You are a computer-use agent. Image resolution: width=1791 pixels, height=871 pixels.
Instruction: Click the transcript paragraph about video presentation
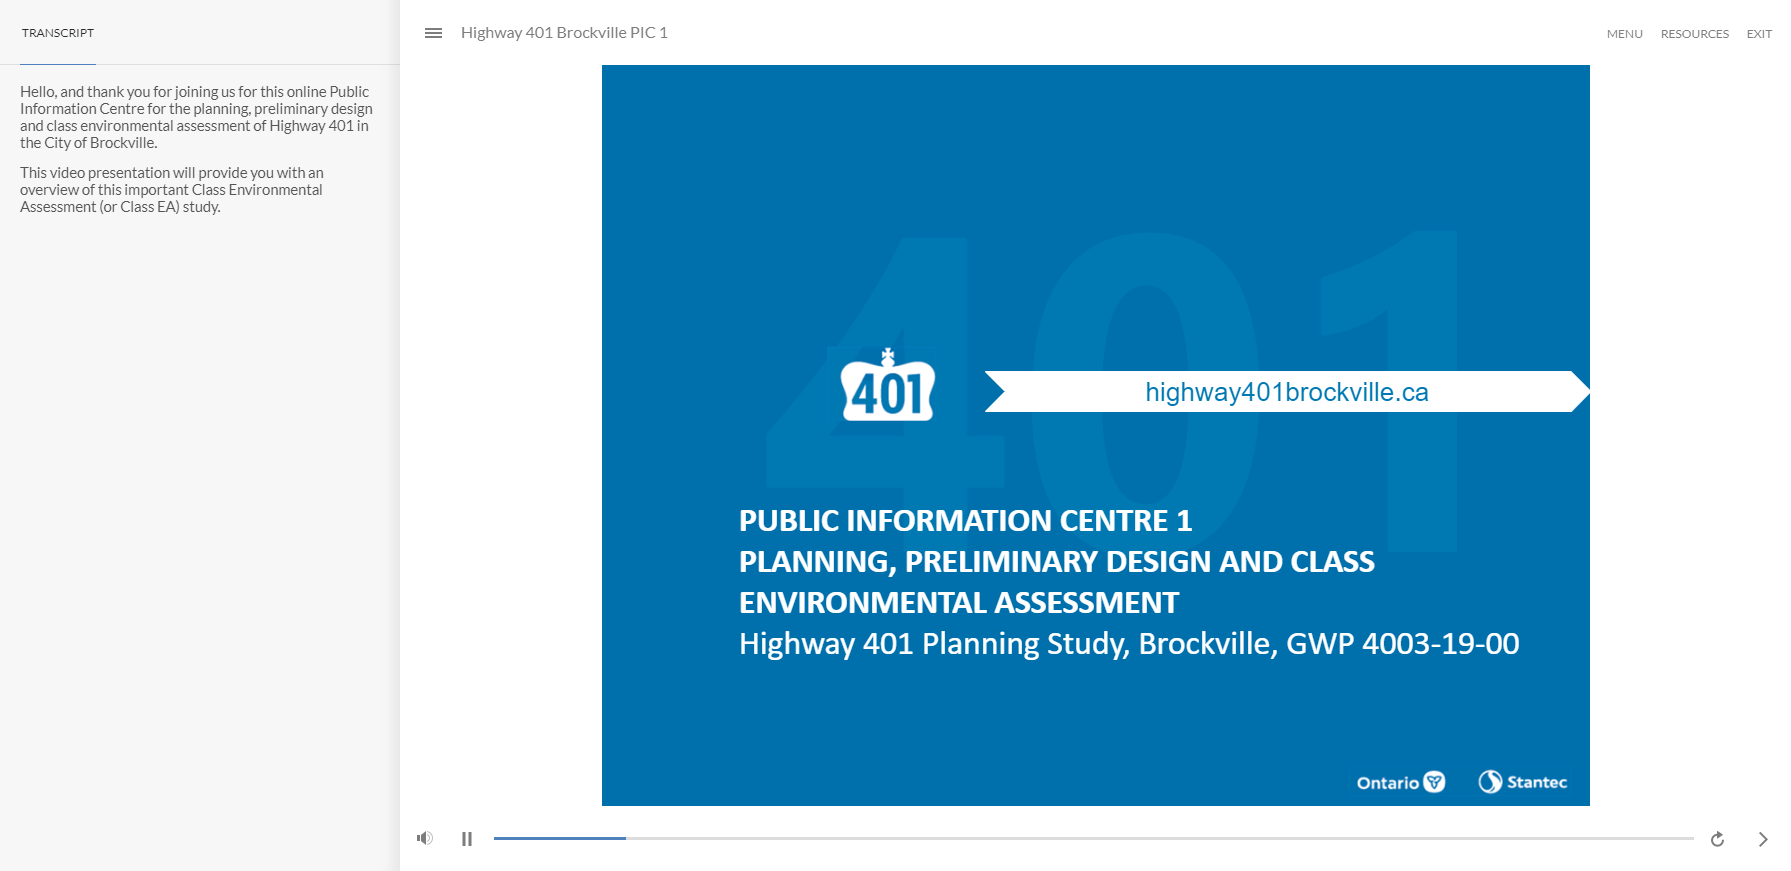tap(172, 190)
